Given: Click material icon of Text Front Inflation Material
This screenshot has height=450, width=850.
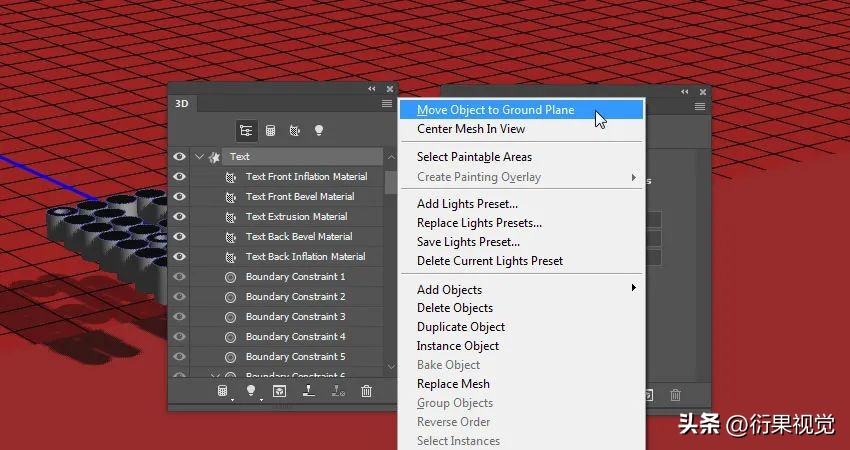Looking at the screenshot, I should (230, 177).
